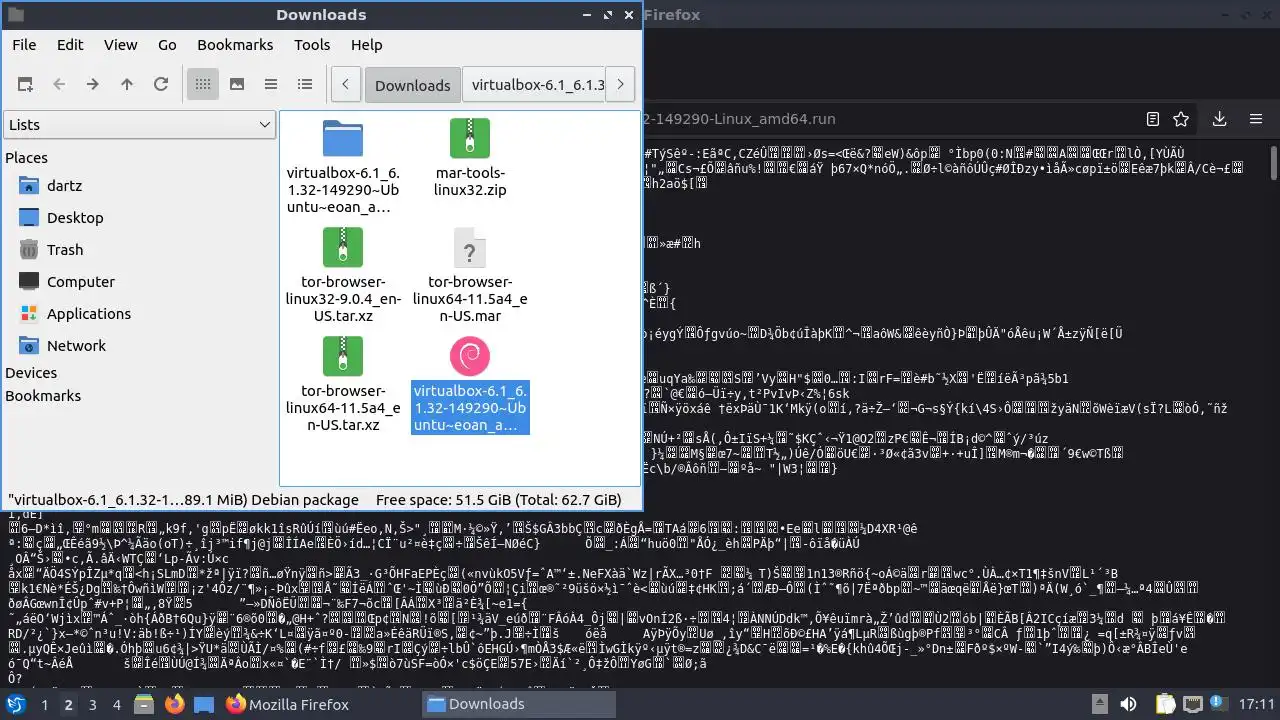Click the Devices section heading
This screenshot has height=720, width=1280.
click(31, 373)
